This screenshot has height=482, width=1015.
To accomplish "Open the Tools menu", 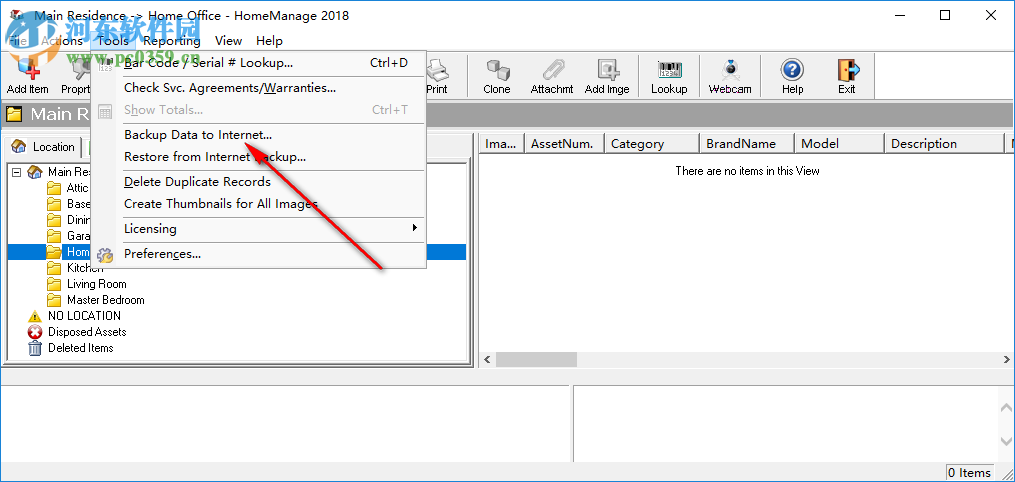I will (113, 41).
